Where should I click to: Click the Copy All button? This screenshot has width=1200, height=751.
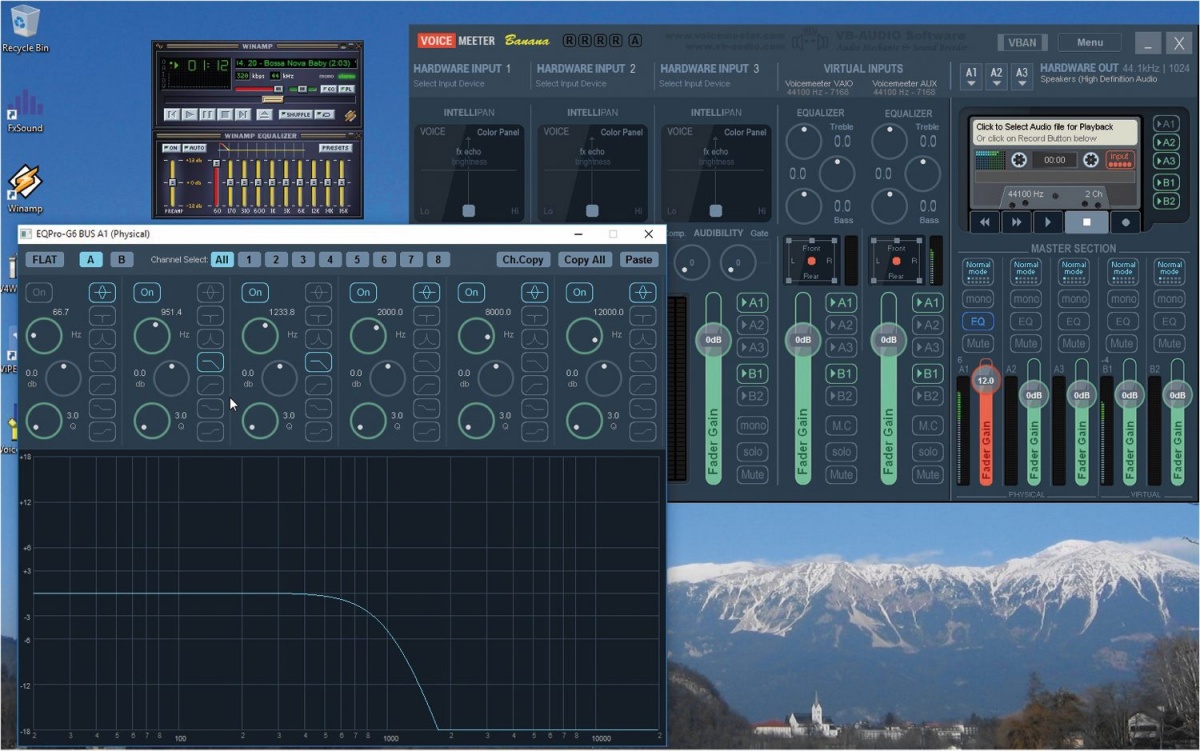coord(584,260)
